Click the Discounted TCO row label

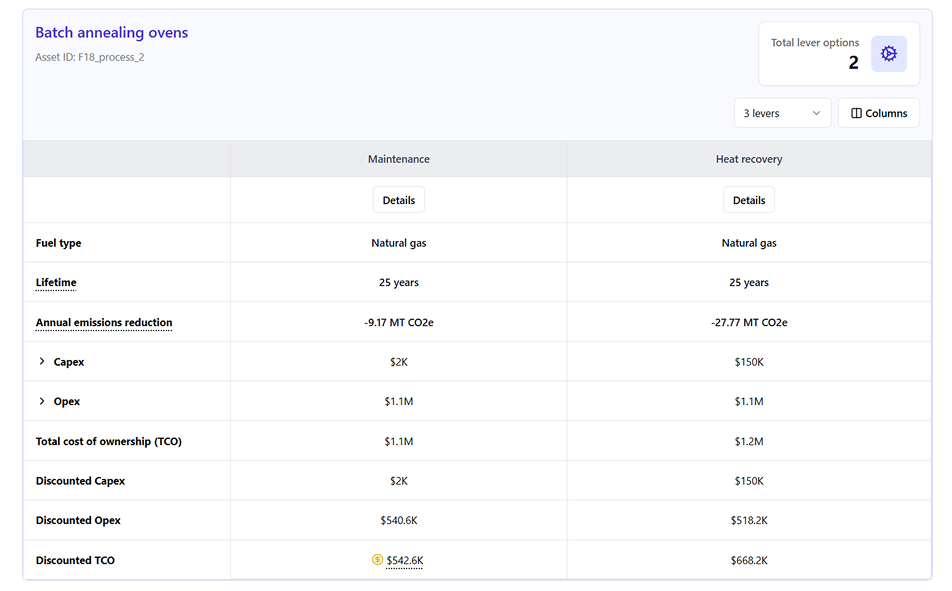point(75,561)
